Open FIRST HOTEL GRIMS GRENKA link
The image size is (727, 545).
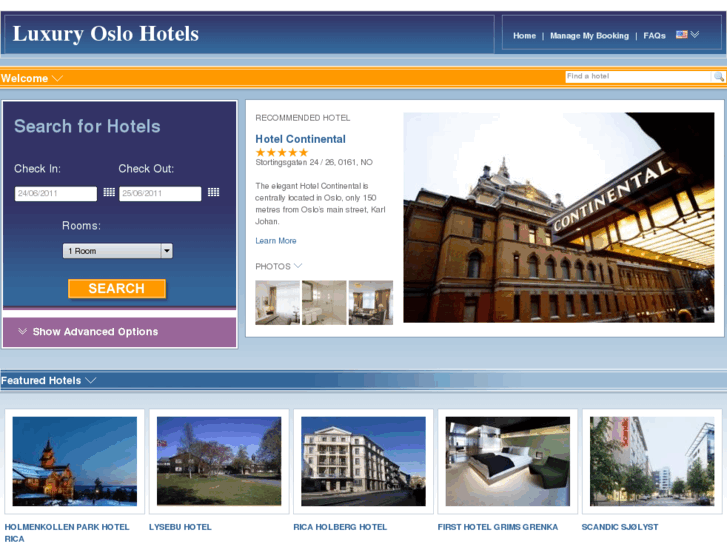pos(497,527)
